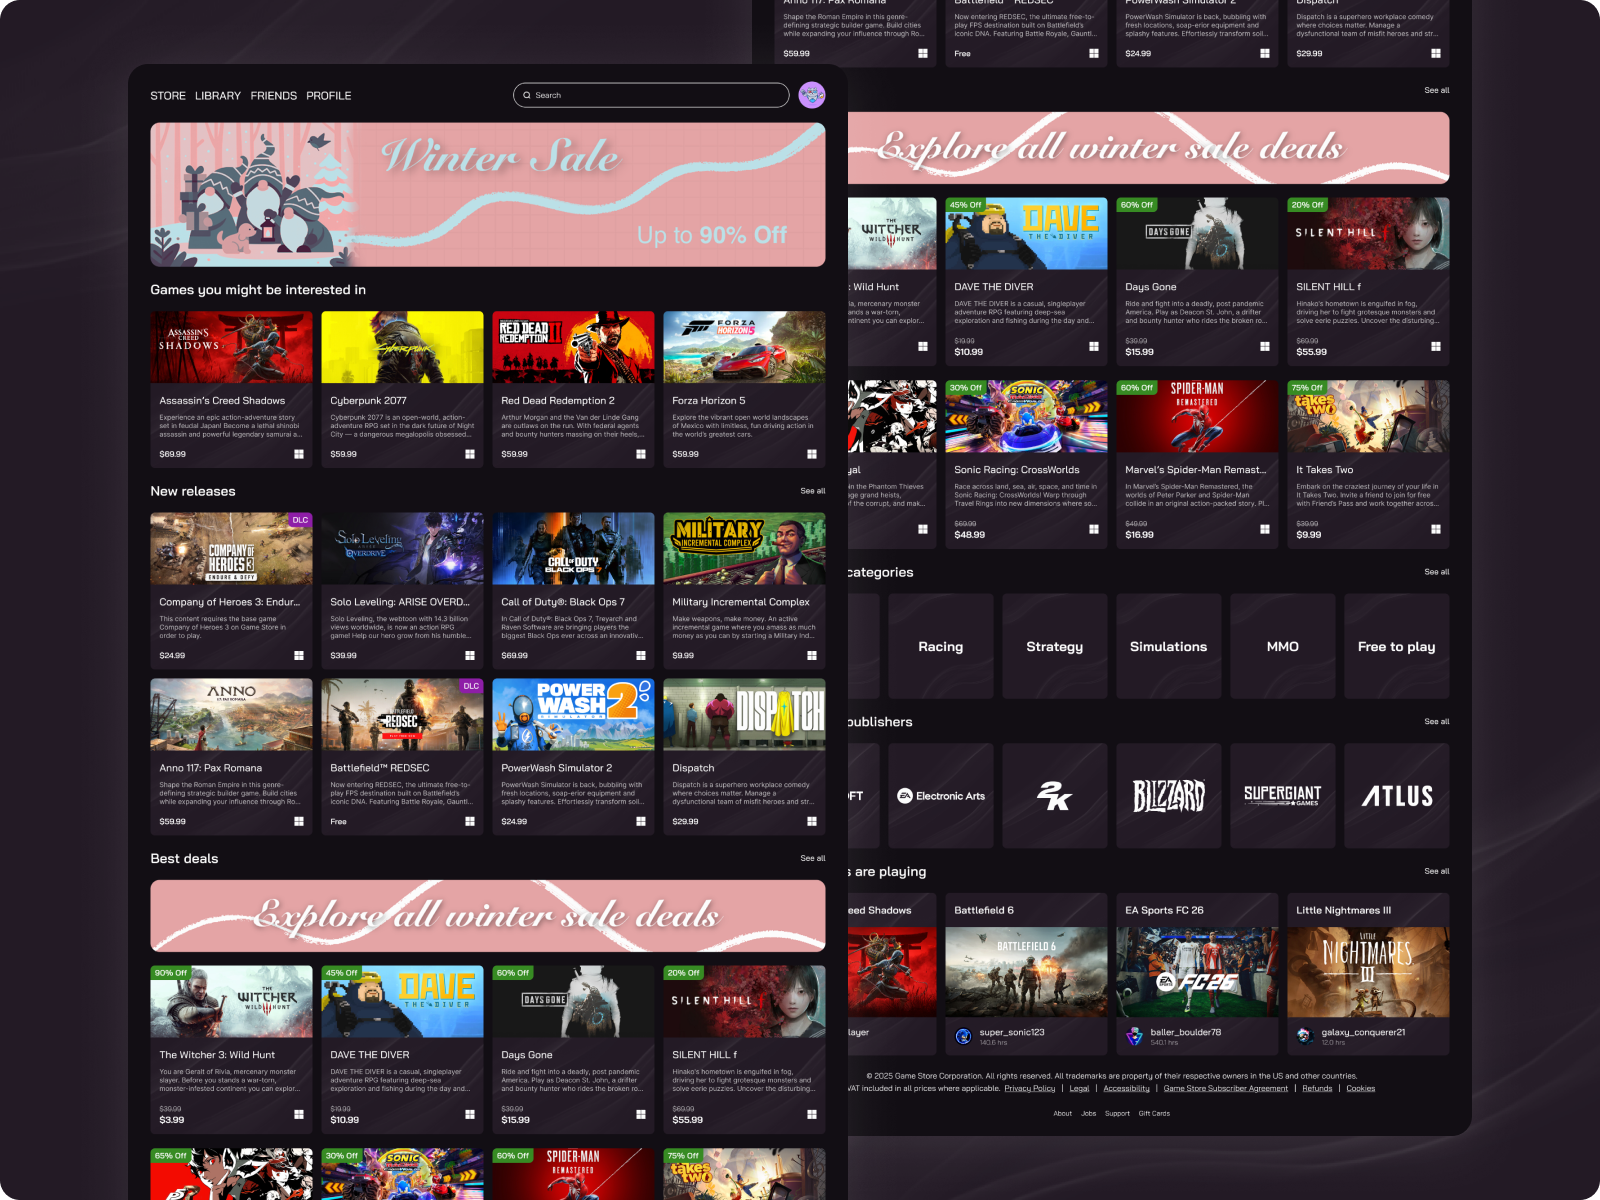Open the LIBRARY tab
The height and width of the screenshot is (1200, 1600).
(x=218, y=96)
